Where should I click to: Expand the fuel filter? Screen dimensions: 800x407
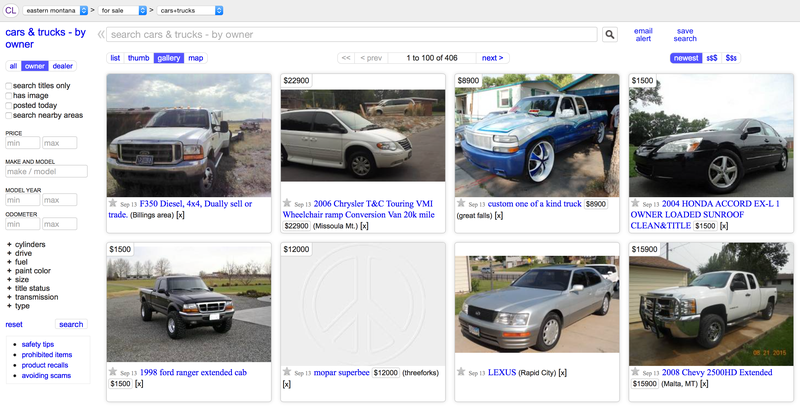coord(17,262)
